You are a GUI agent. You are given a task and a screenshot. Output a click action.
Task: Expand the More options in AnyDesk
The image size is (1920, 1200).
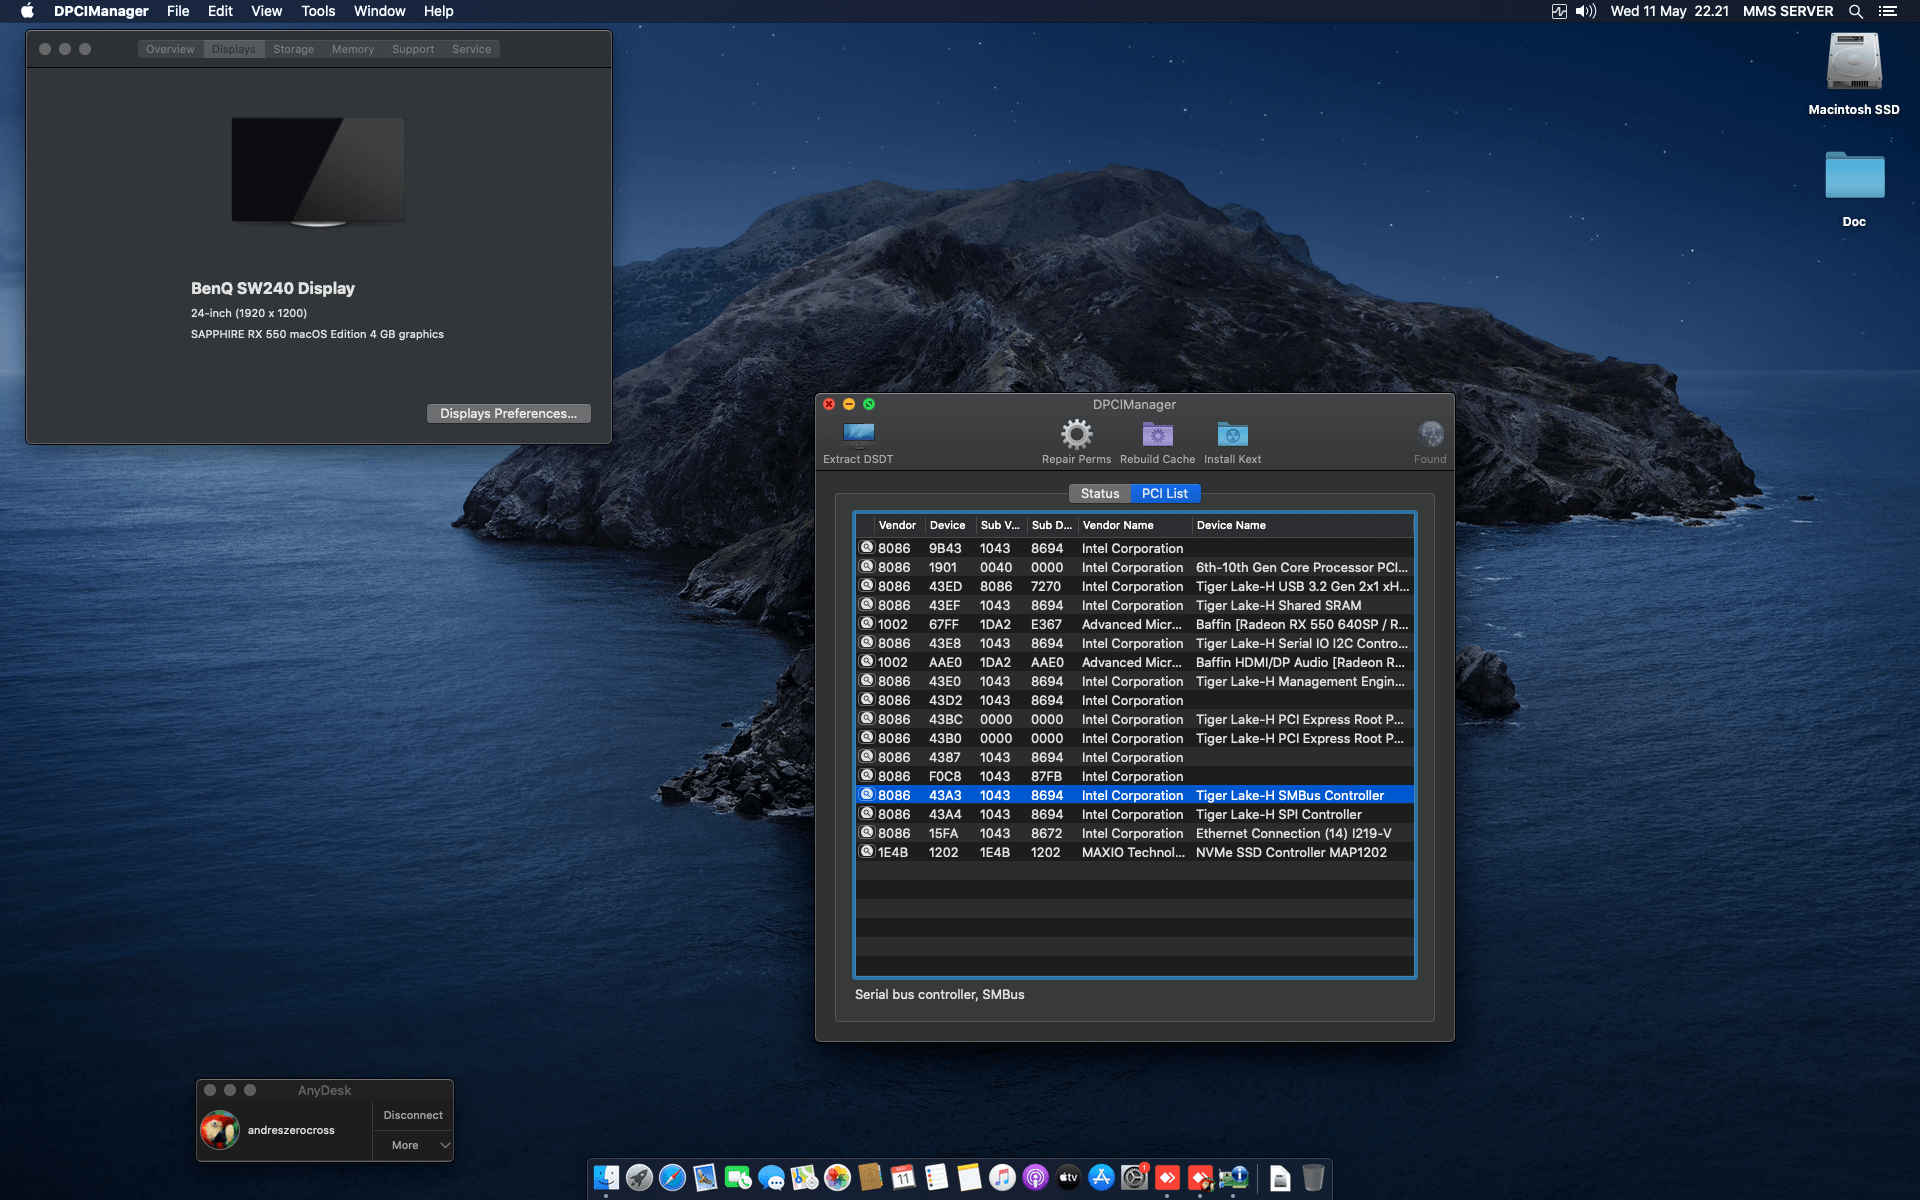[412, 1145]
